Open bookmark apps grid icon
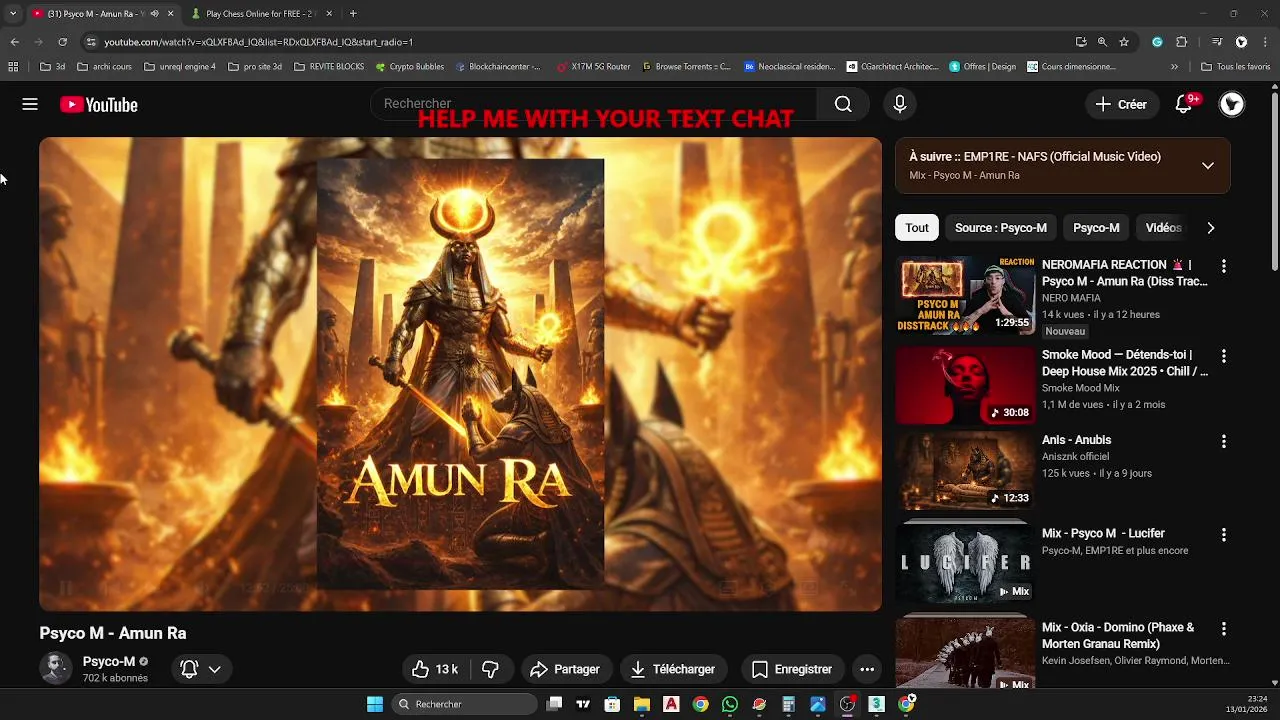 click(13, 67)
